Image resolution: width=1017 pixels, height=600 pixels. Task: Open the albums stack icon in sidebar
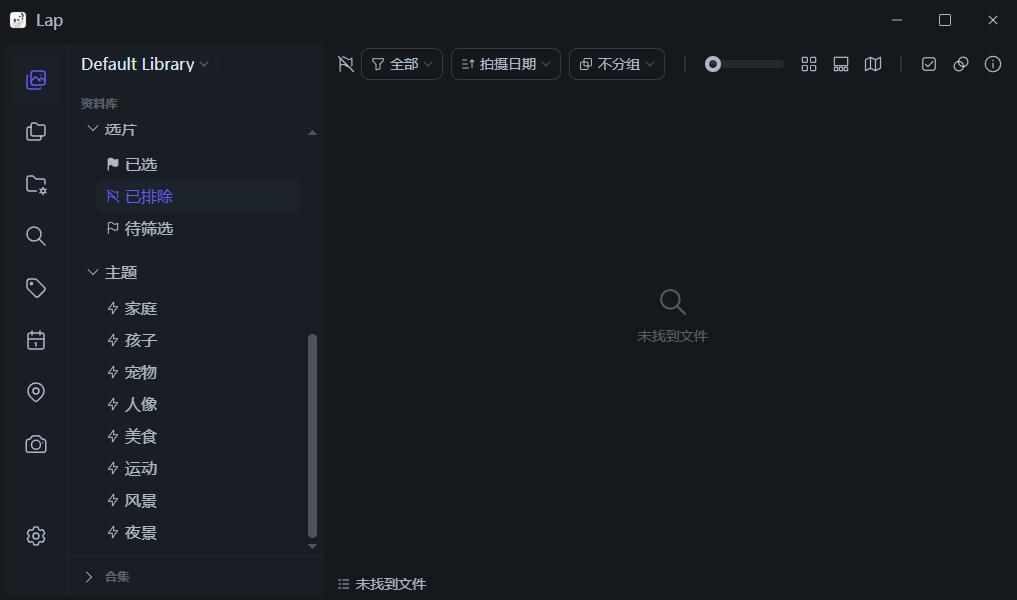[36, 132]
